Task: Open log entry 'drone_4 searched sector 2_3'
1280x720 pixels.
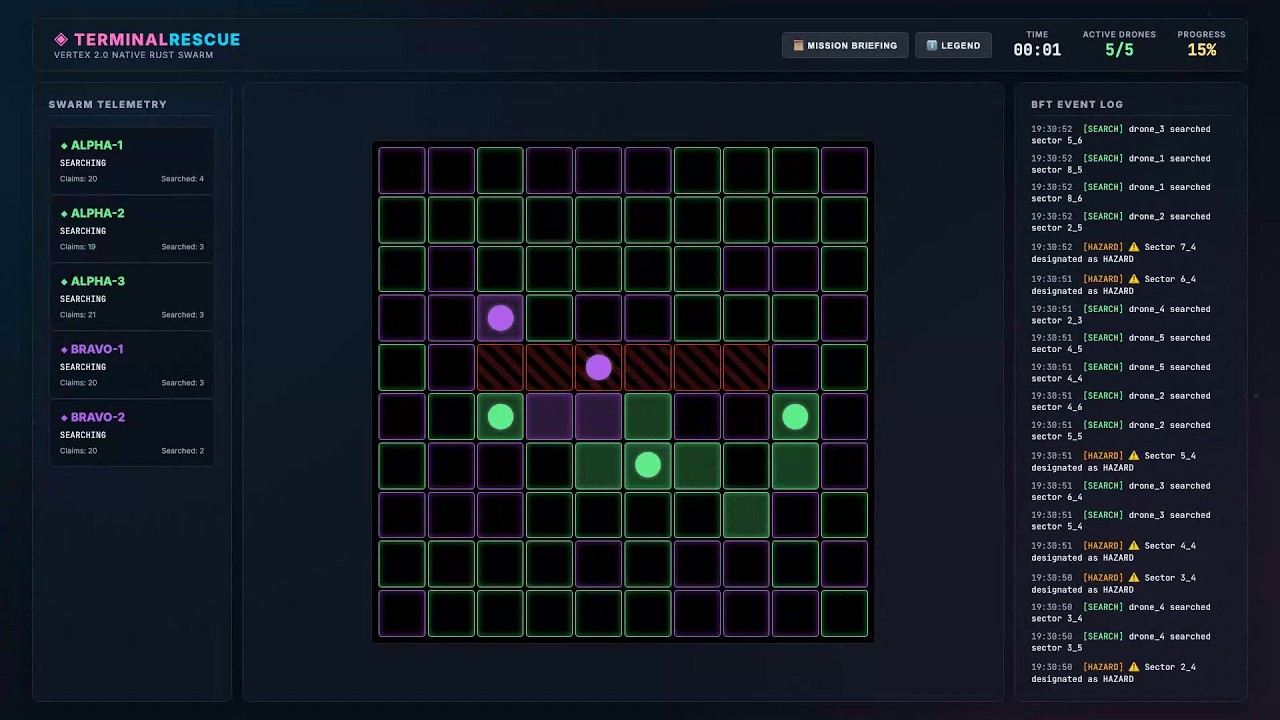Action: coord(1121,315)
